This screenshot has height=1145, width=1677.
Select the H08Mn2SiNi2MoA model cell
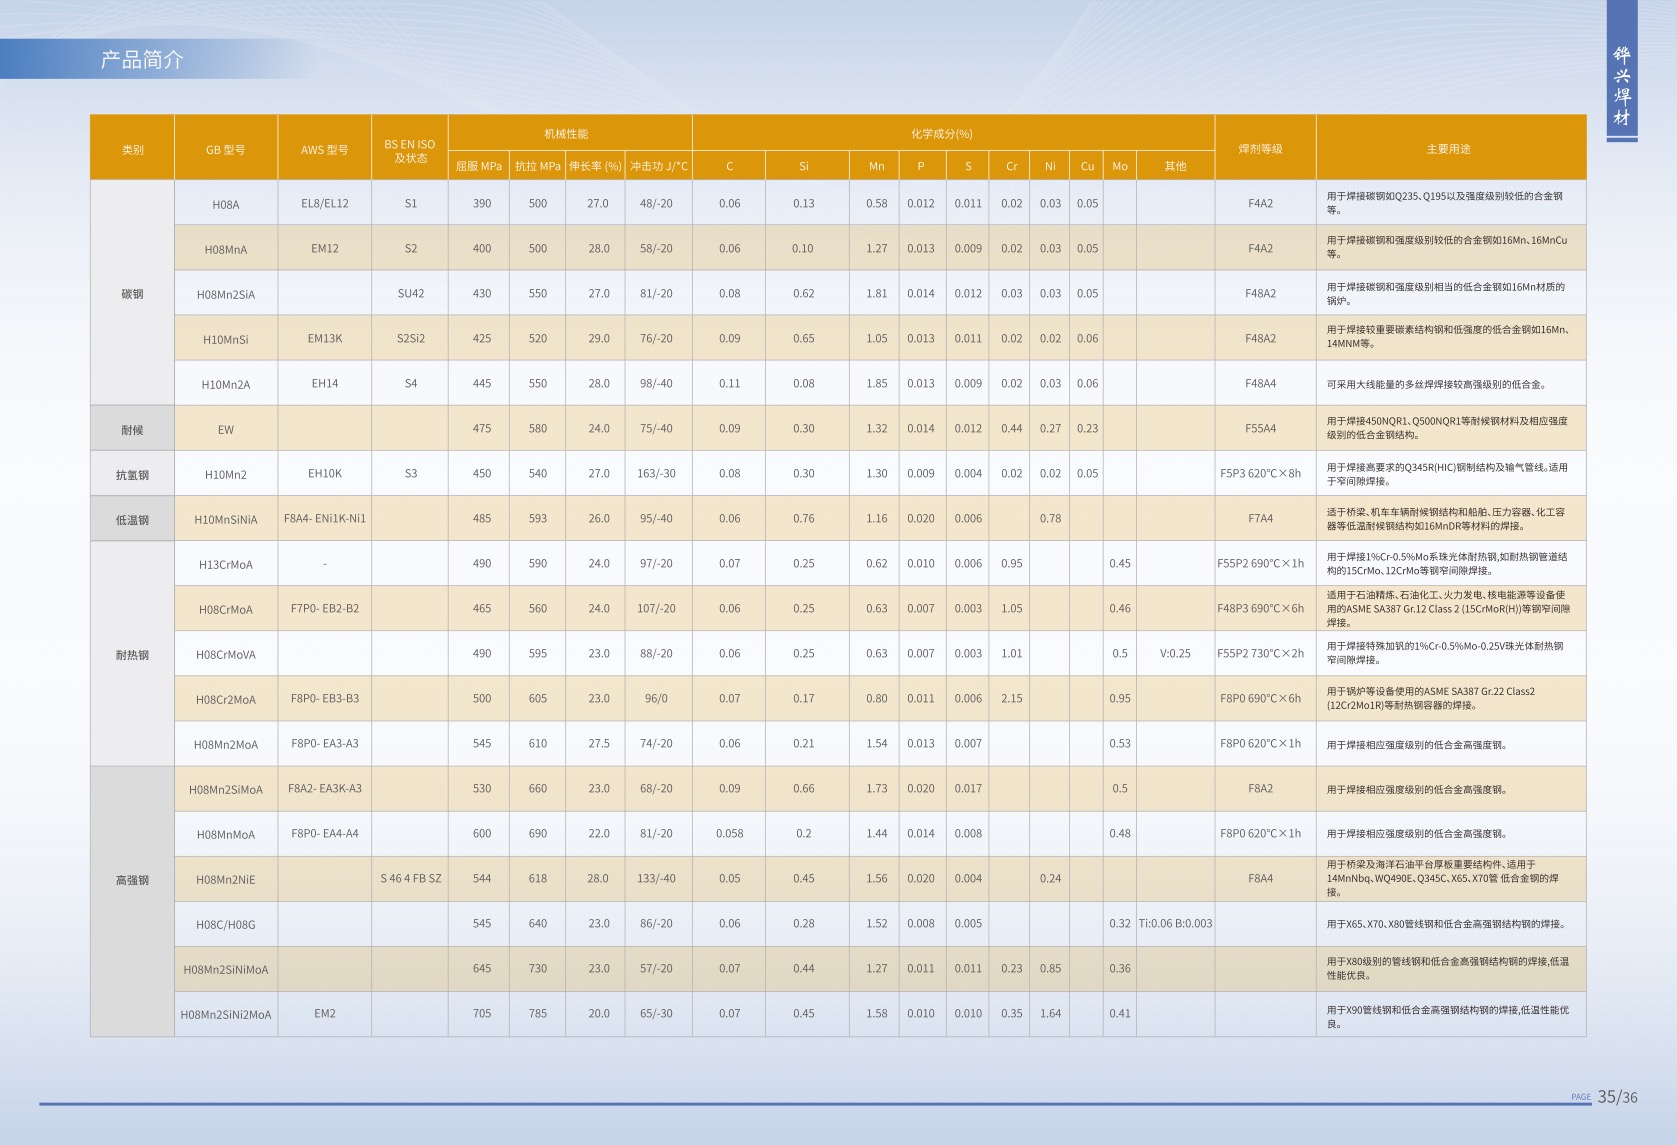[226, 1015]
